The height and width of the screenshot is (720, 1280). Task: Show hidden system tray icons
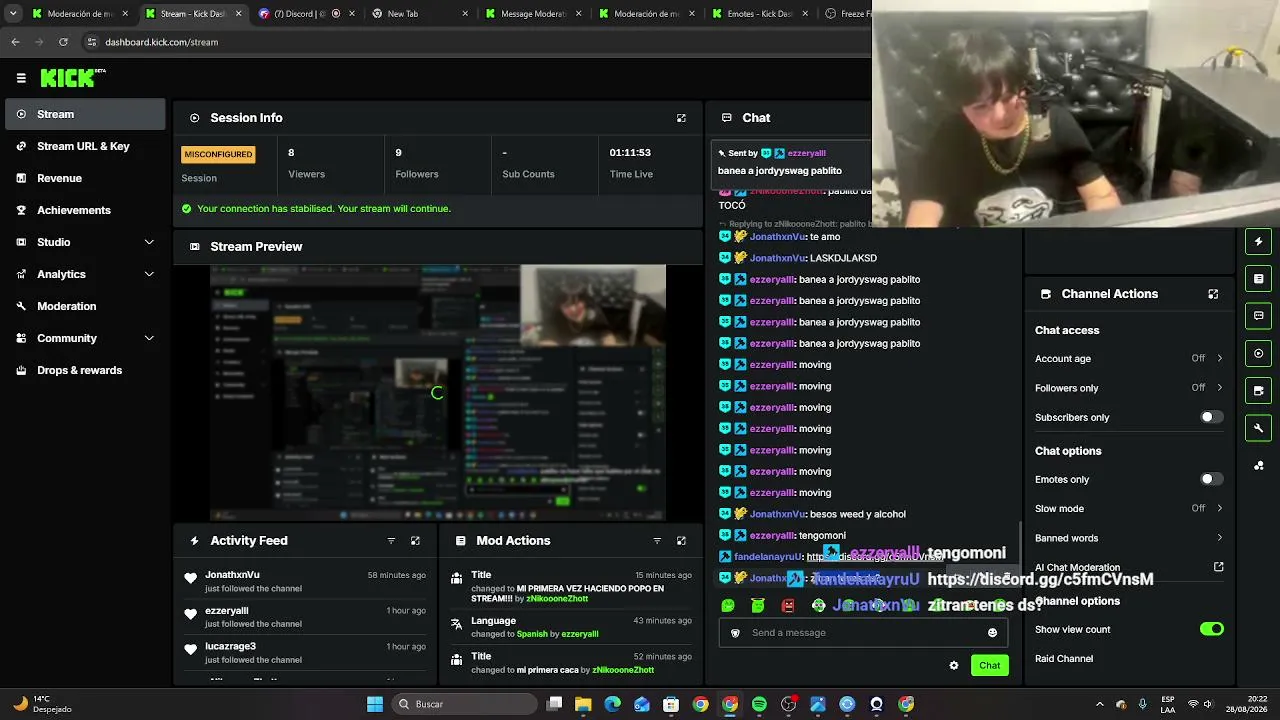[1099, 704]
